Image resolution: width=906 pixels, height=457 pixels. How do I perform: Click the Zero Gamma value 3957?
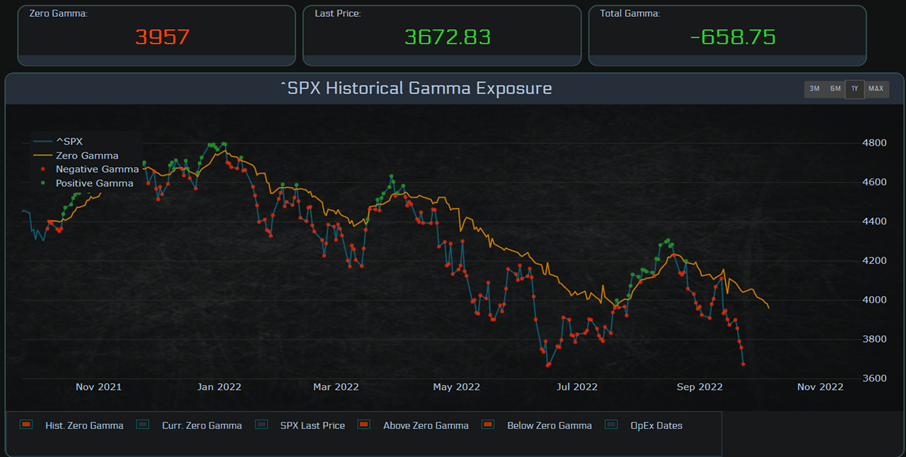tap(162, 37)
